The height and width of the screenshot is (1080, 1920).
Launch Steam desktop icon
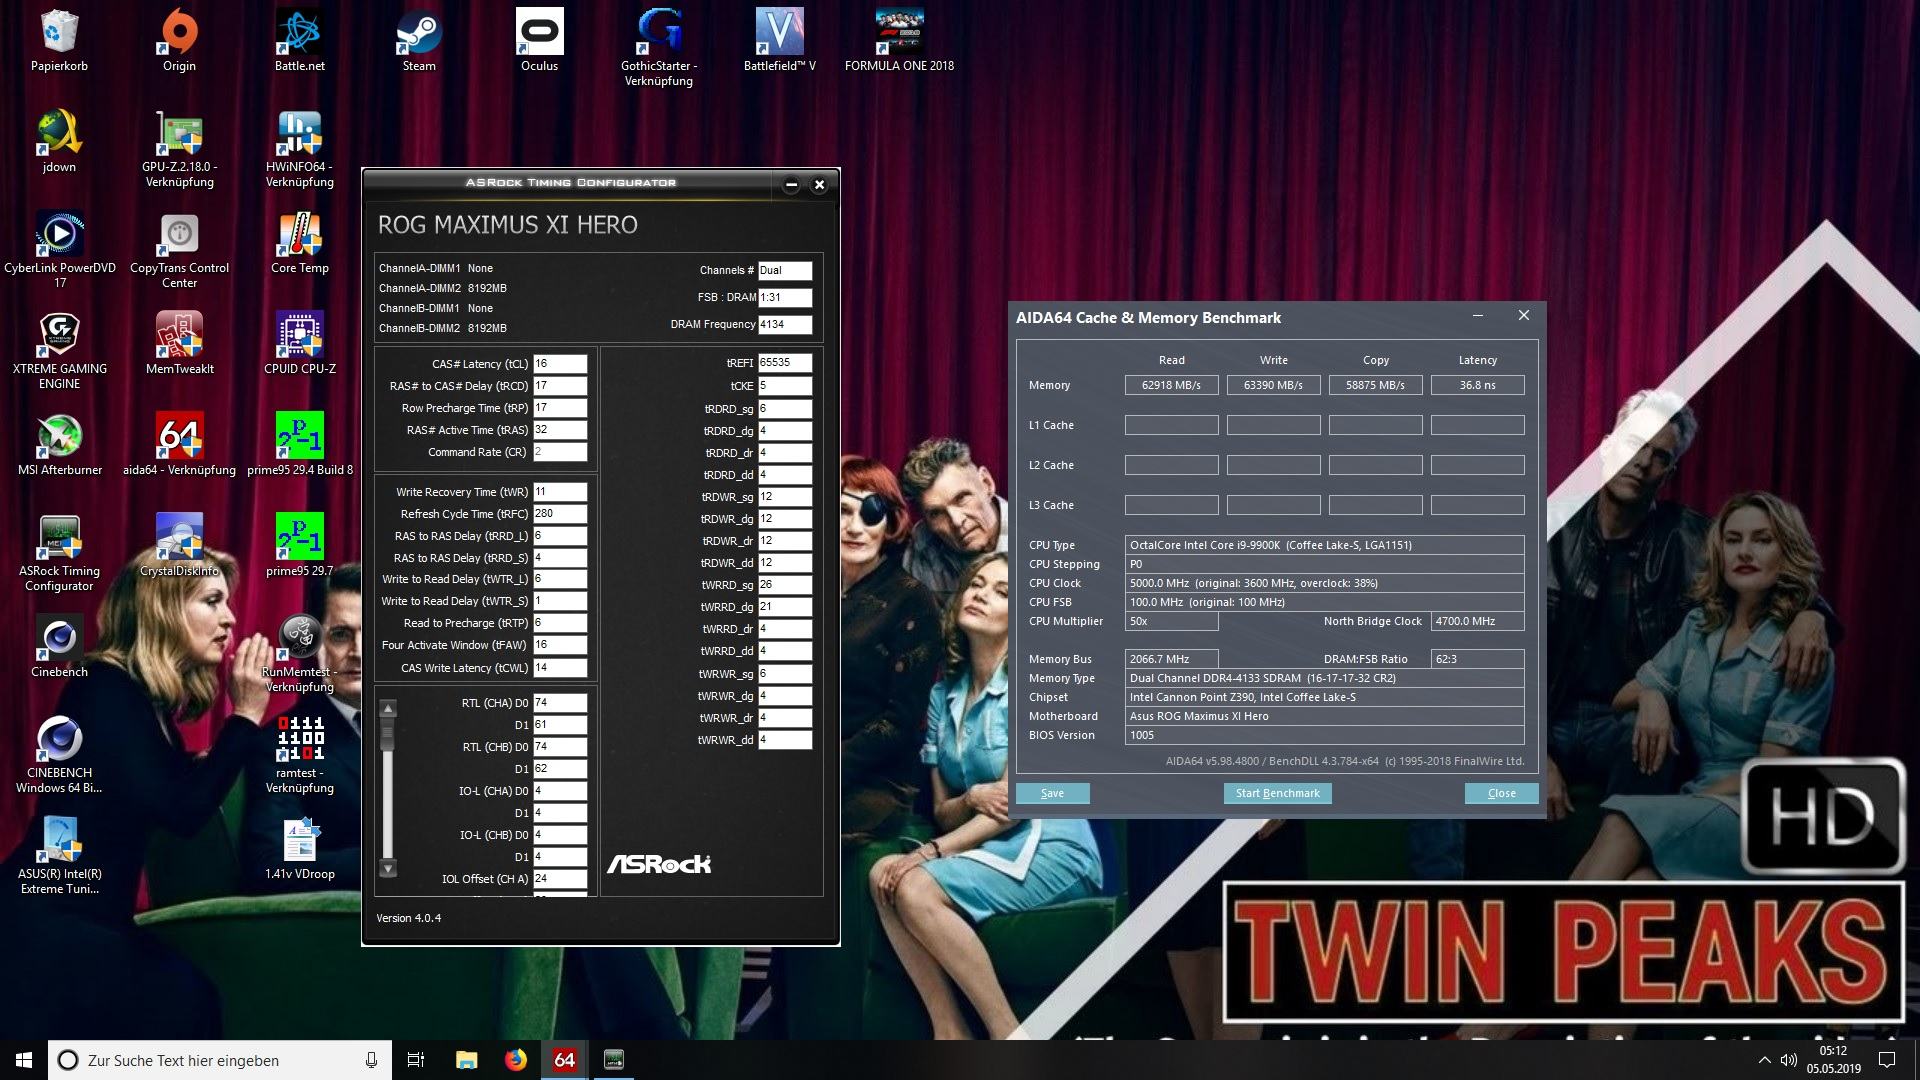pyautogui.click(x=419, y=41)
